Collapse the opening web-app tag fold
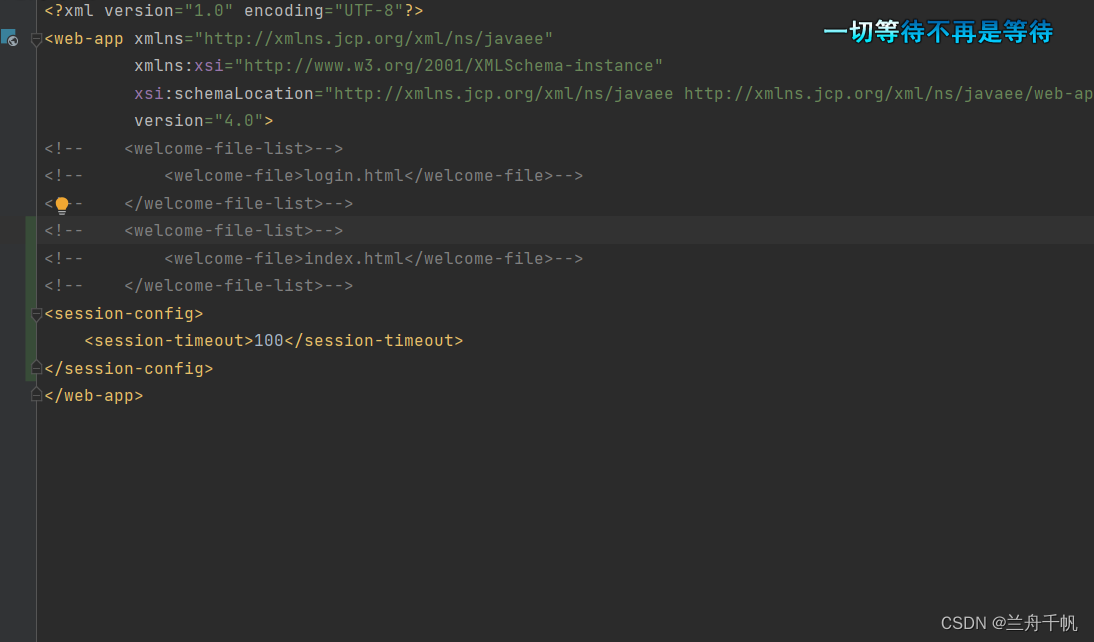This screenshot has width=1094, height=642. [x=36, y=40]
